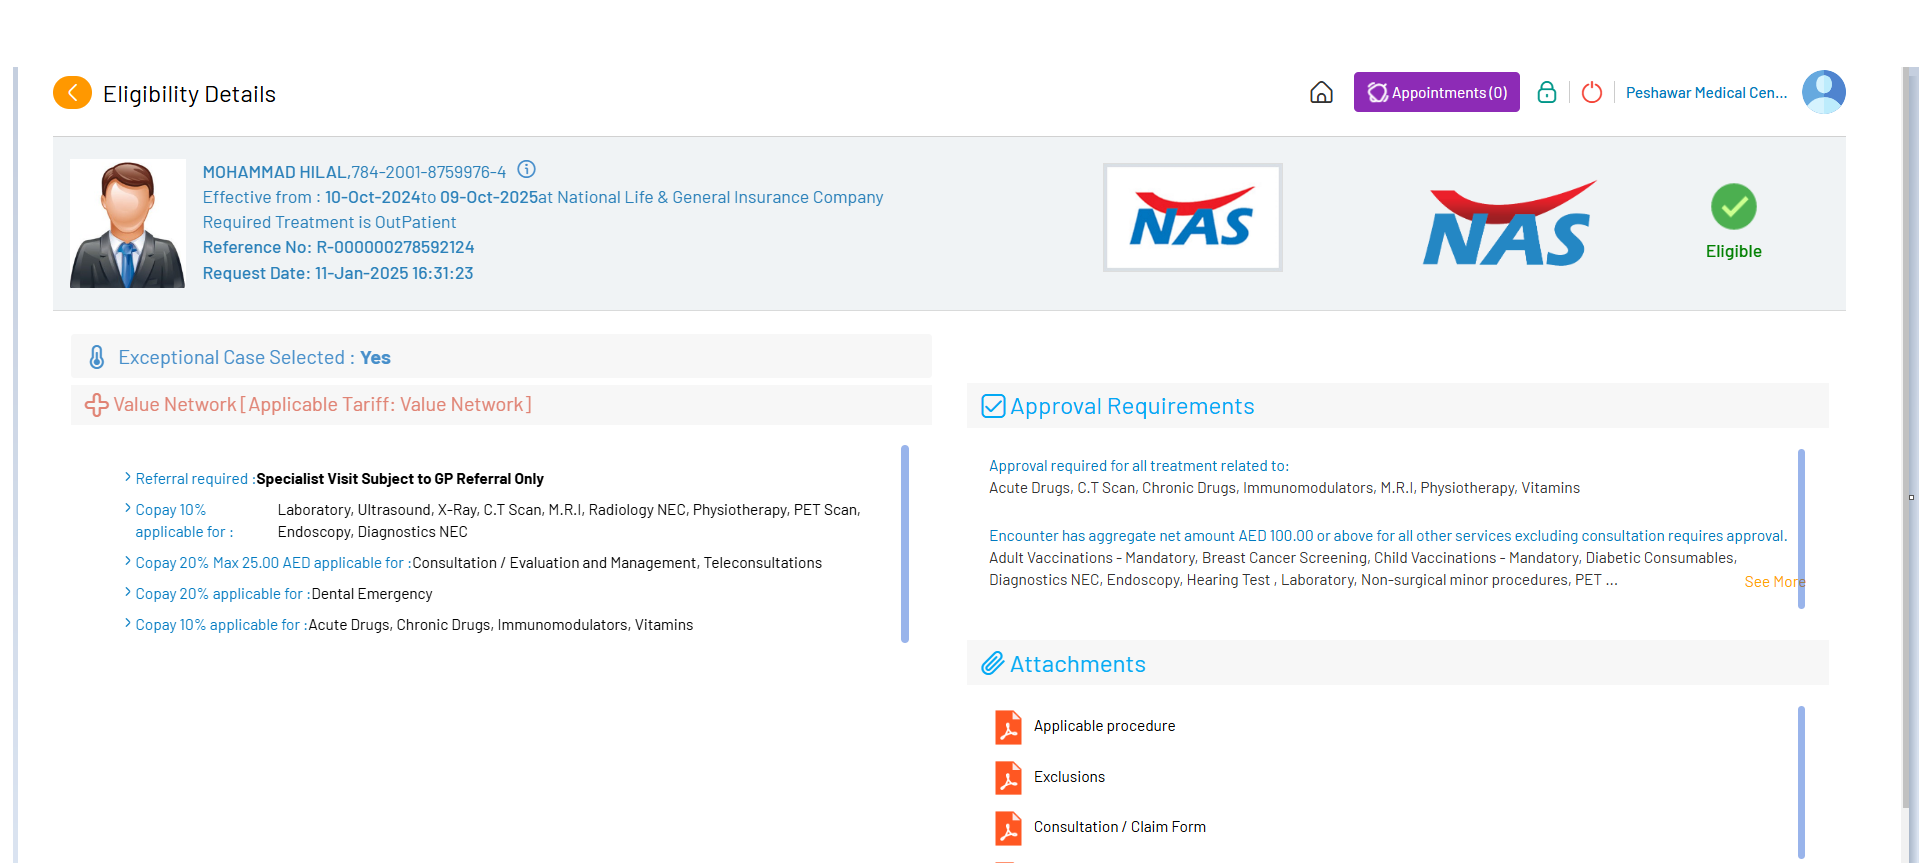Open the Consultation / Claim Form PDF icon
Screen dimensions: 1919x863
click(1008, 828)
